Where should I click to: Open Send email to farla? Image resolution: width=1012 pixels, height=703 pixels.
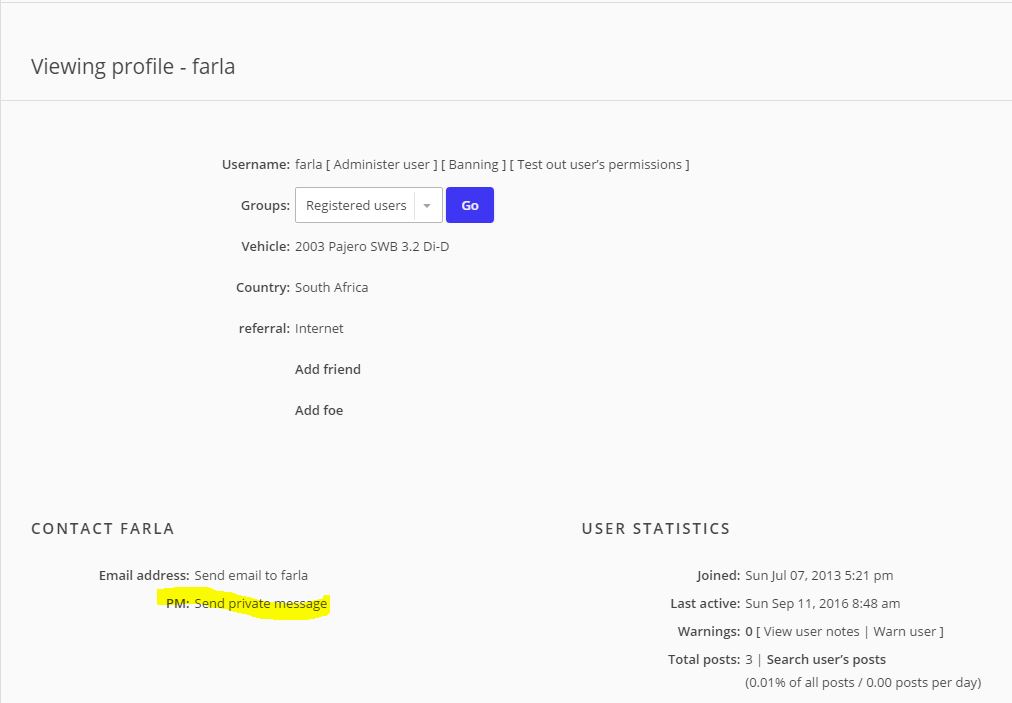pyautogui.click(x=251, y=575)
